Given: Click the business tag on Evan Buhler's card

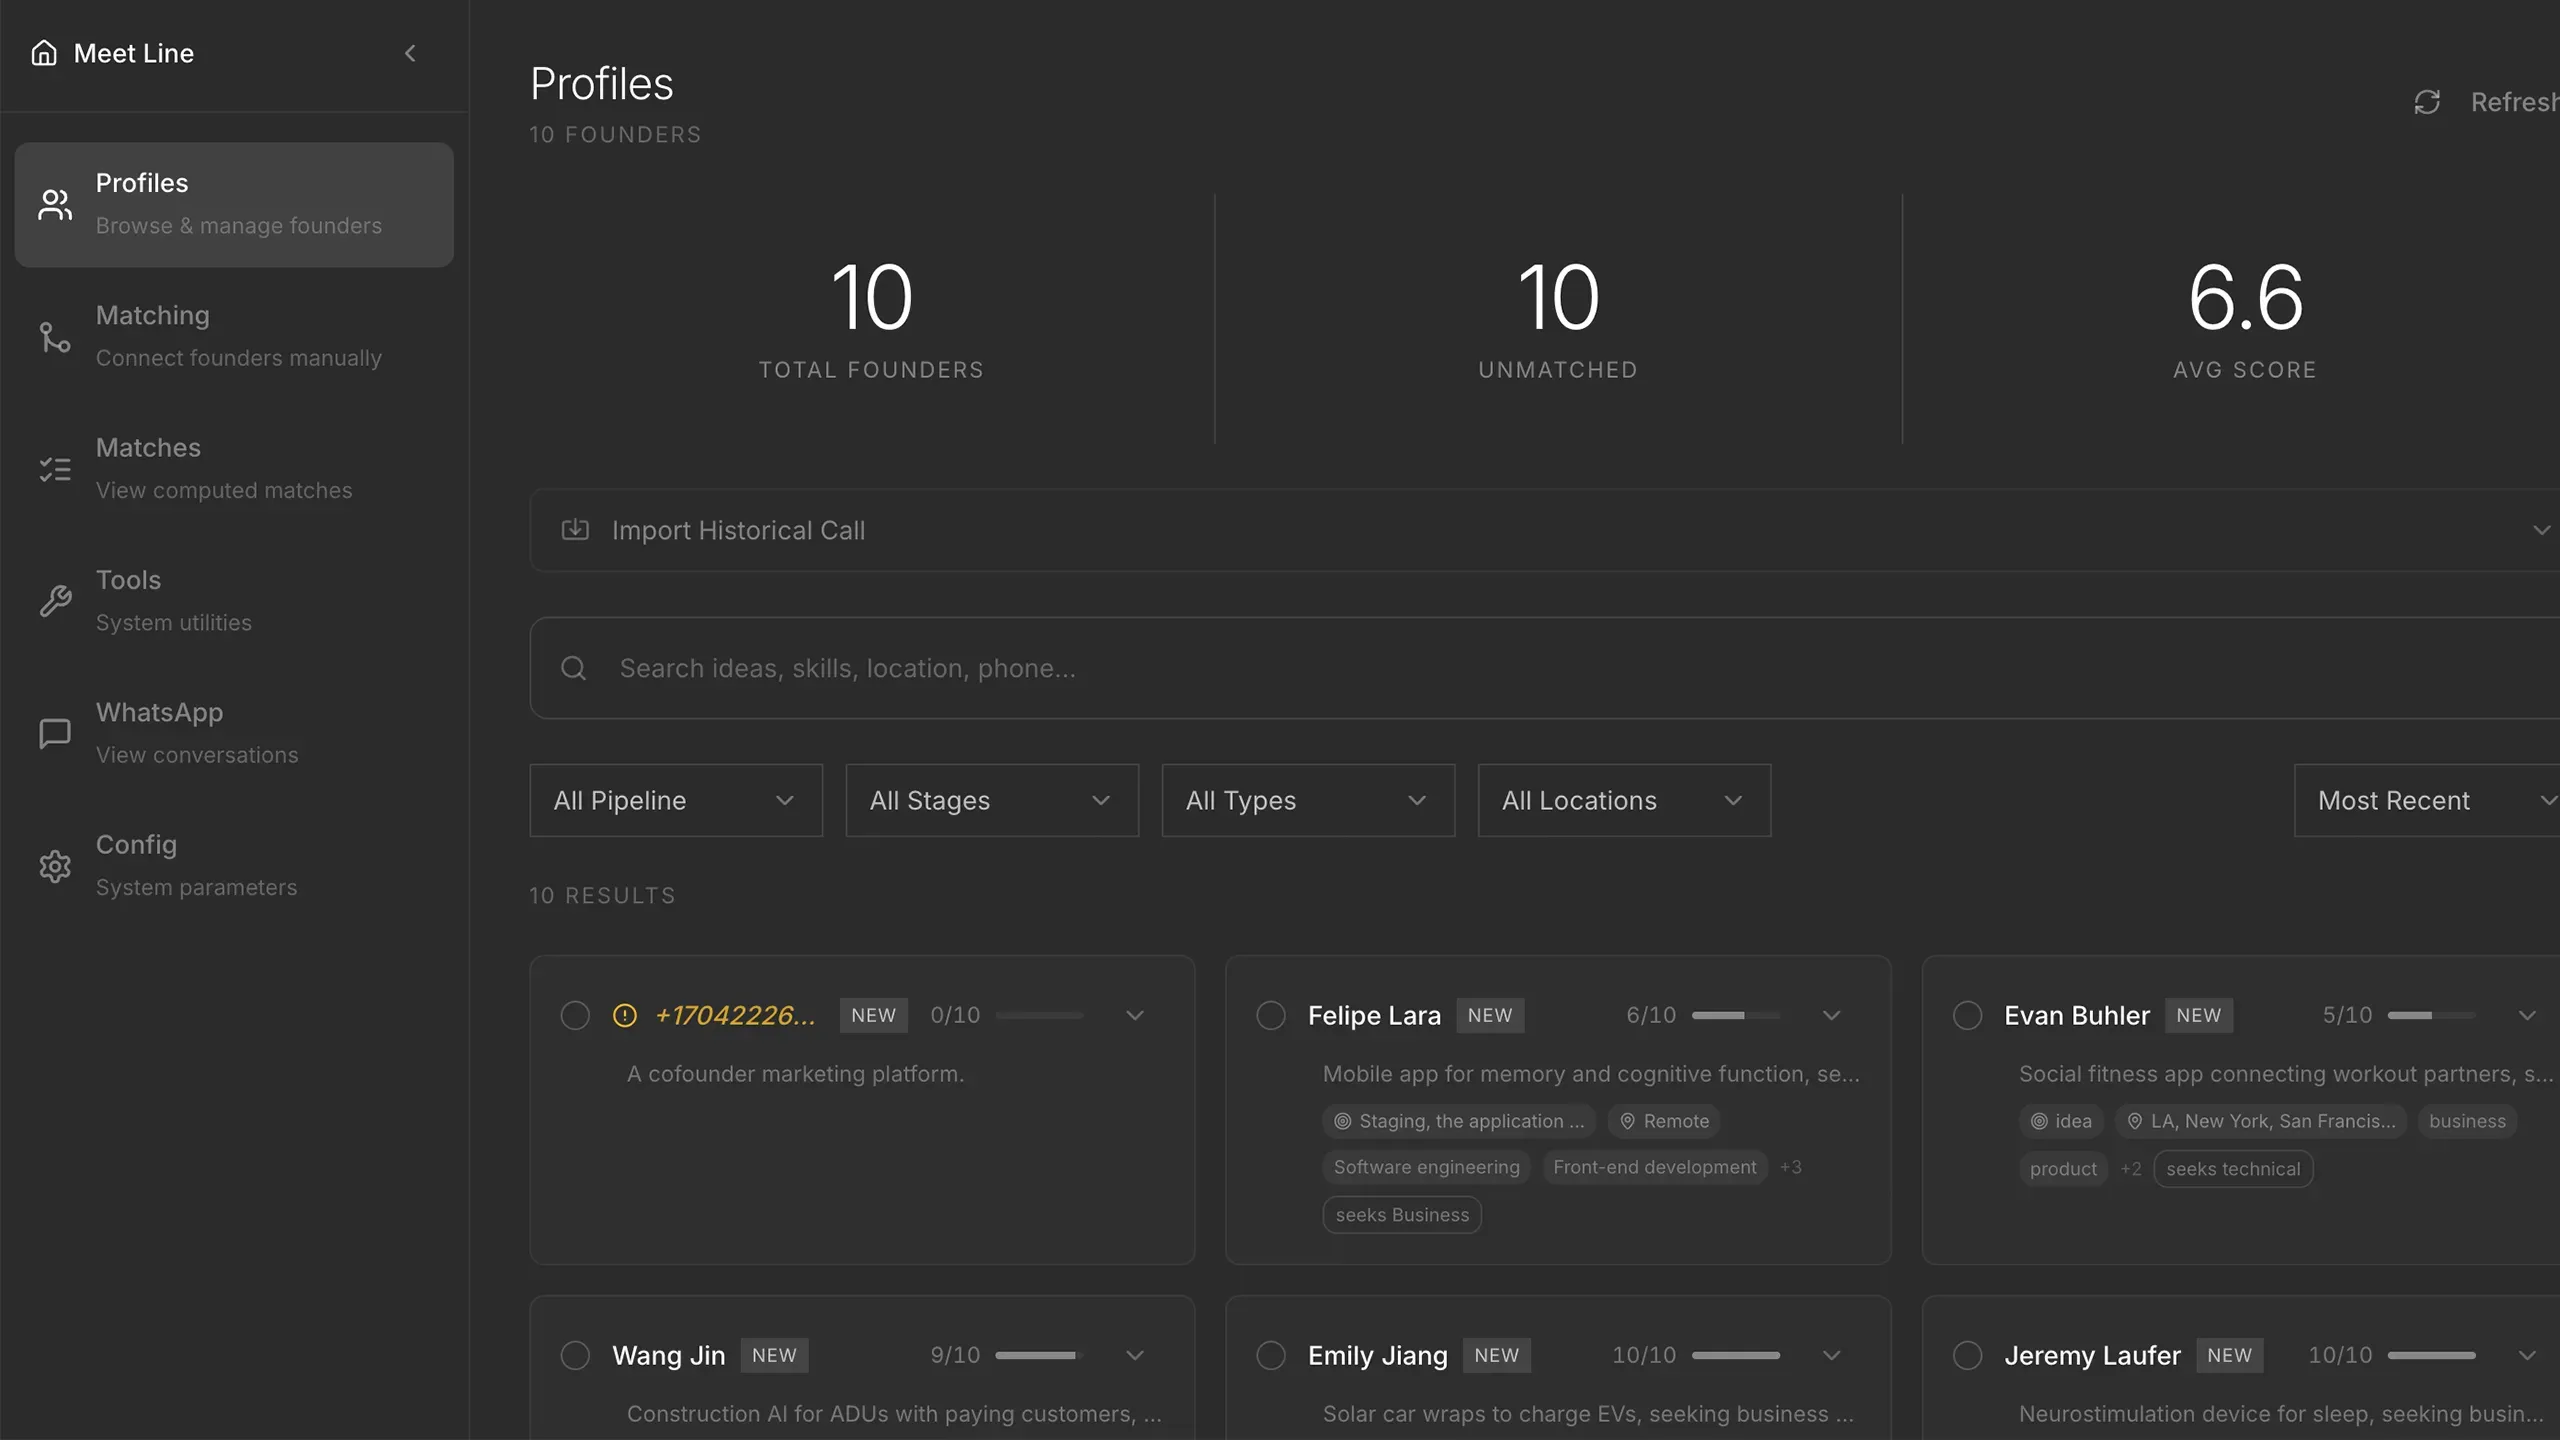Looking at the screenshot, I should click(2467, 1121).
